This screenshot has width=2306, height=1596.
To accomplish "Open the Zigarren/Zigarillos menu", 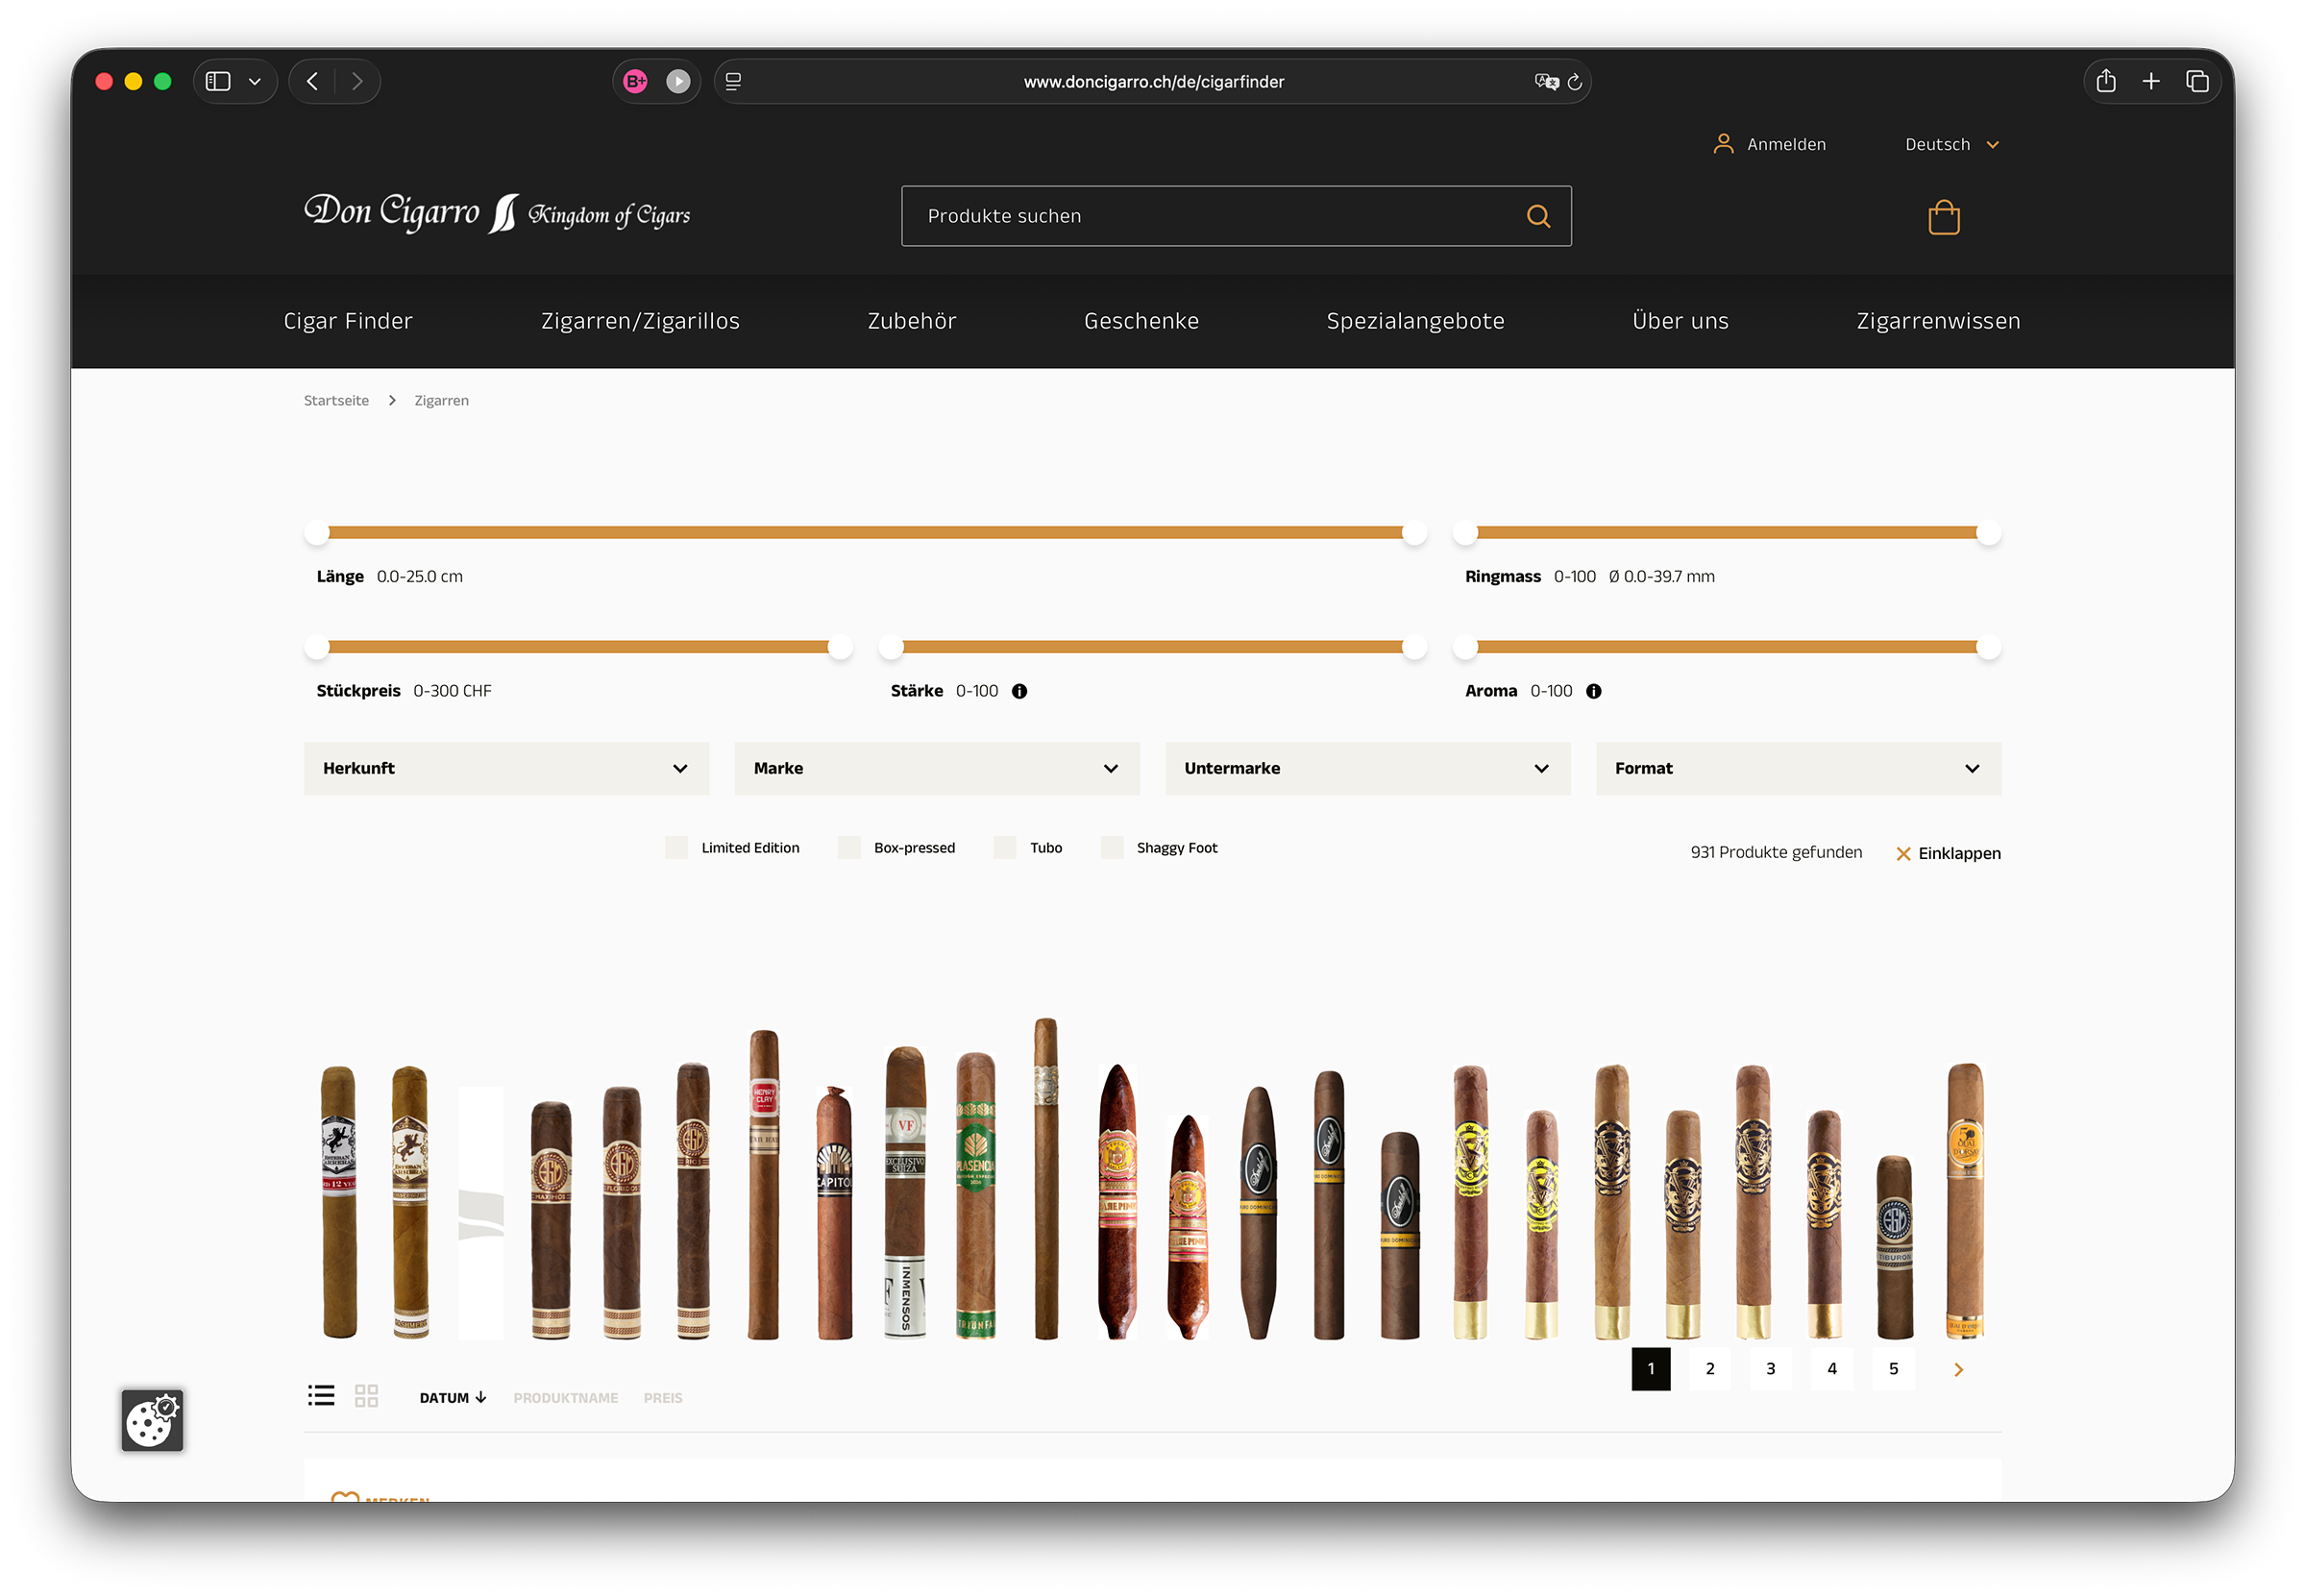I will tap(640, 321).
